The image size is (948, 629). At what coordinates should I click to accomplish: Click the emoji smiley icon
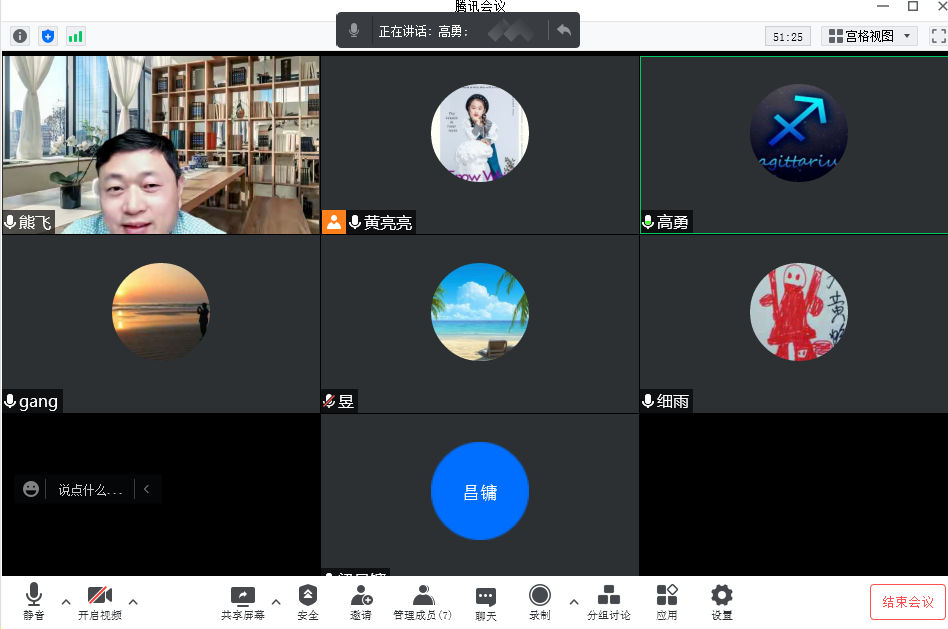32,489
